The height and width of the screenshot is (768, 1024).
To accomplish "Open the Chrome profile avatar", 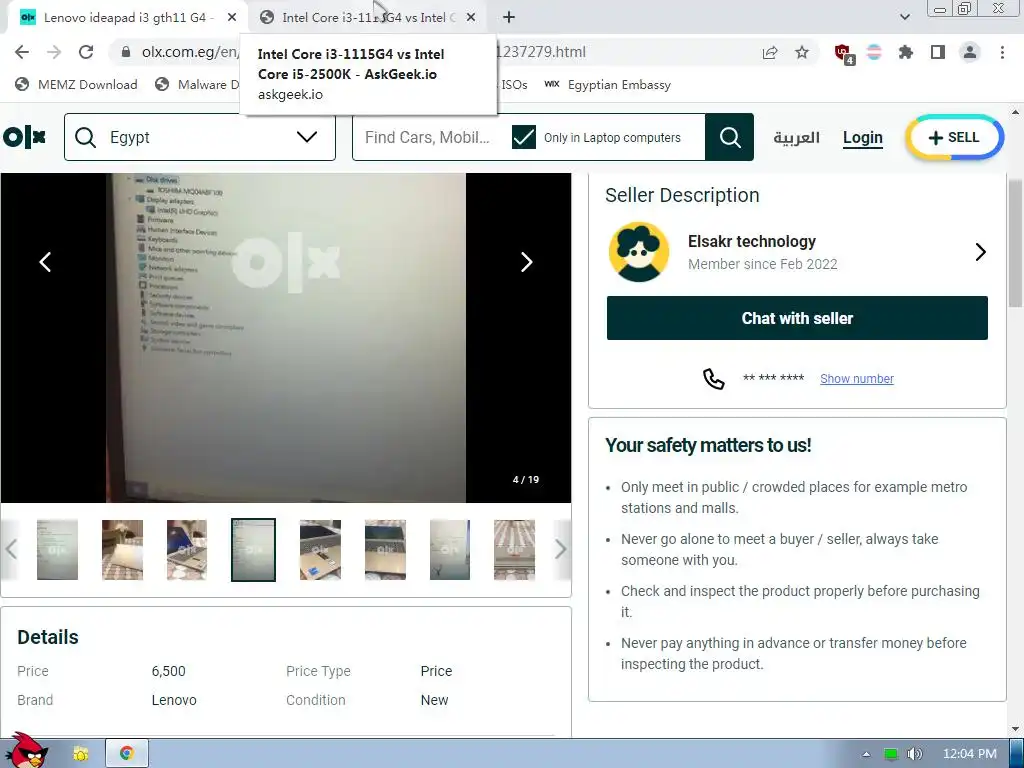I will click(970, 52).
